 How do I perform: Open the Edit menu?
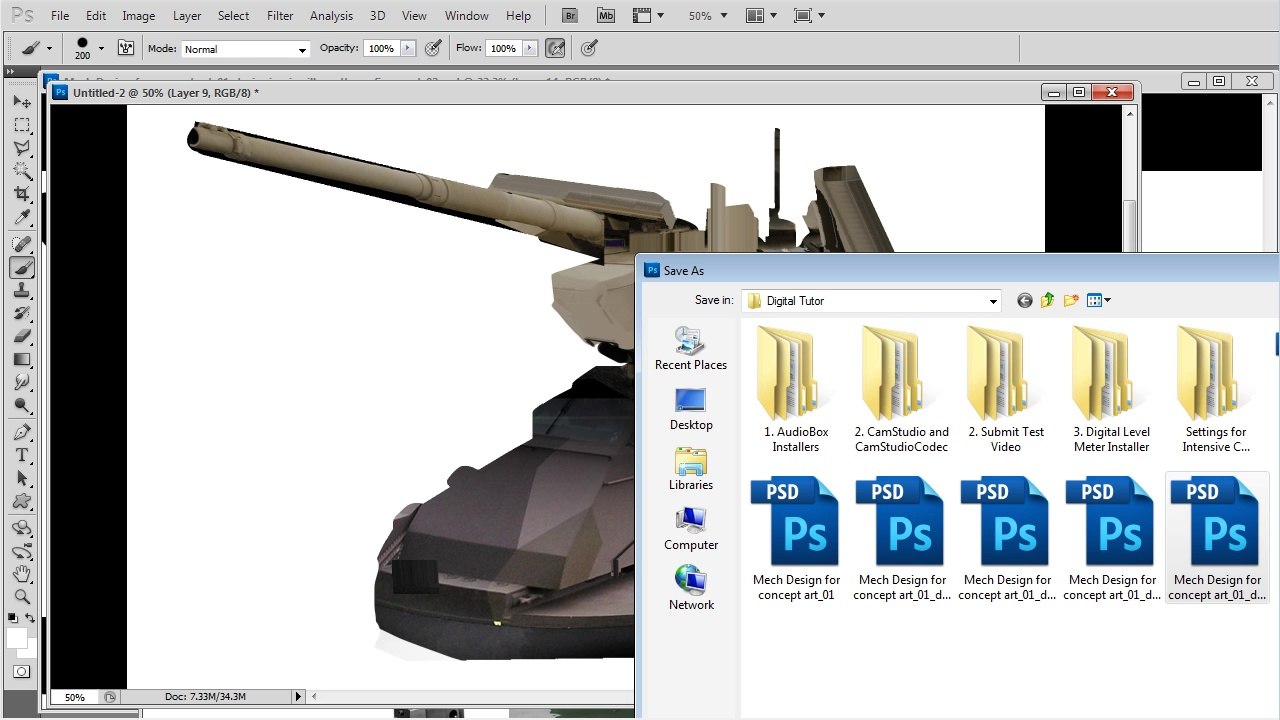[96, 16]
